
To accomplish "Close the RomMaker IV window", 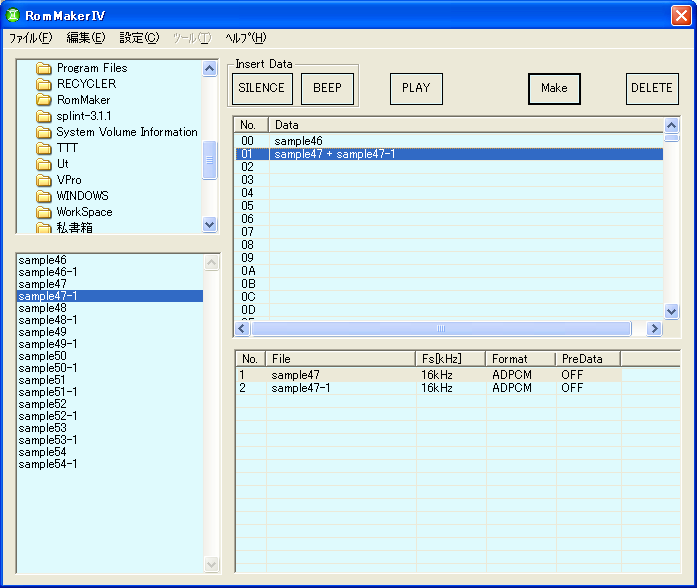I will pos(681,16).
